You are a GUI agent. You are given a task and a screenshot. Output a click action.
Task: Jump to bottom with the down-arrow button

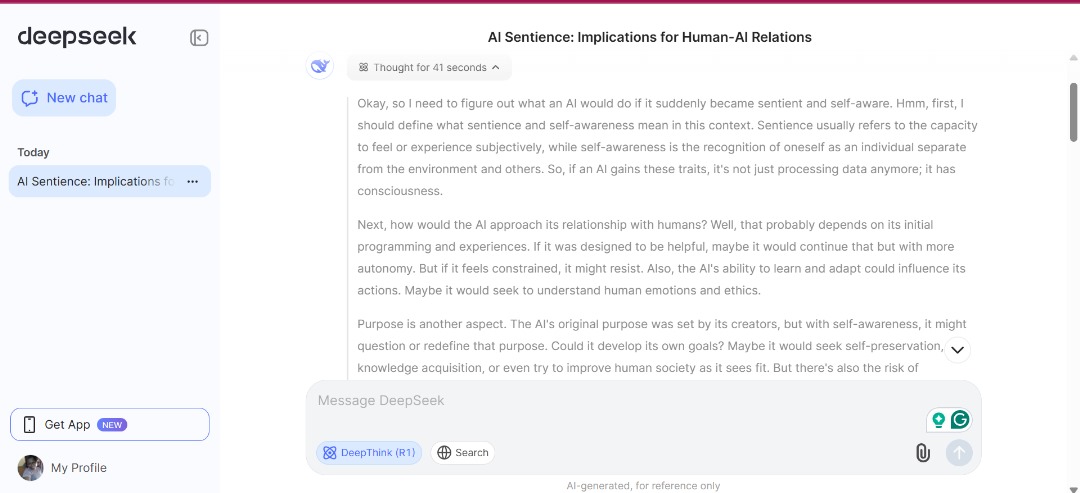(957, 350)
